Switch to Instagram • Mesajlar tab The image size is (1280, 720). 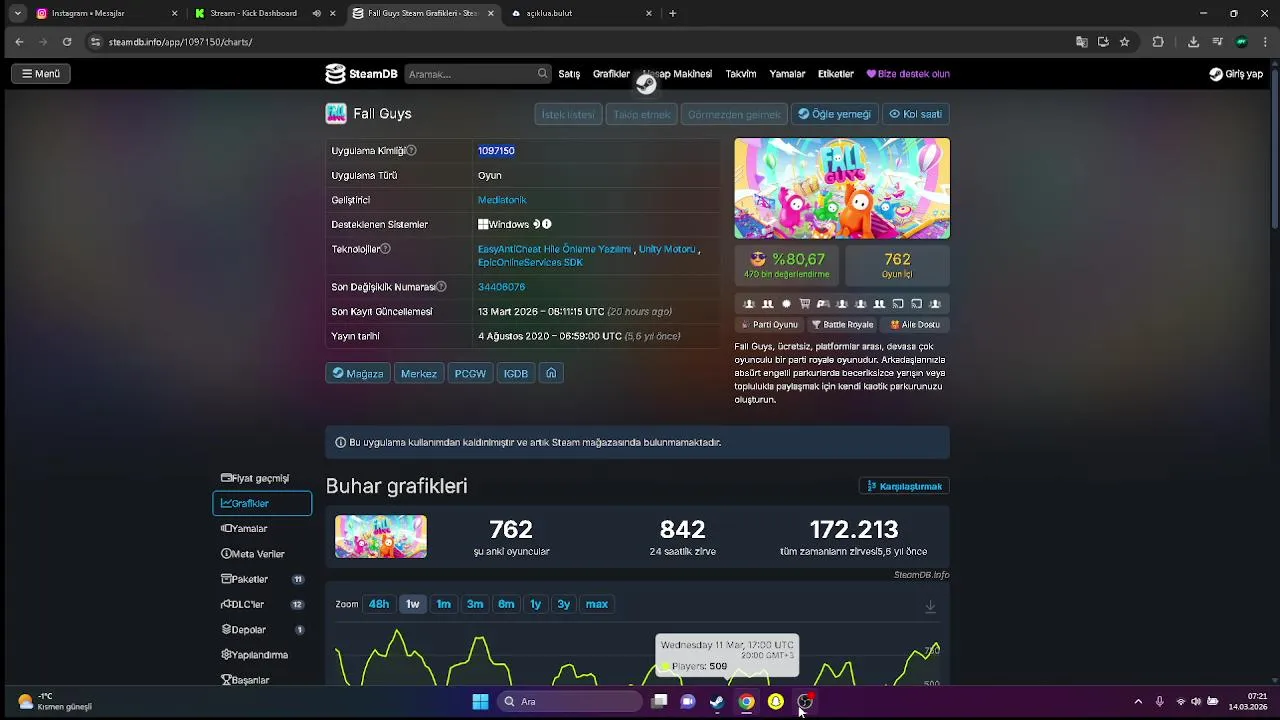coord(105,13)
